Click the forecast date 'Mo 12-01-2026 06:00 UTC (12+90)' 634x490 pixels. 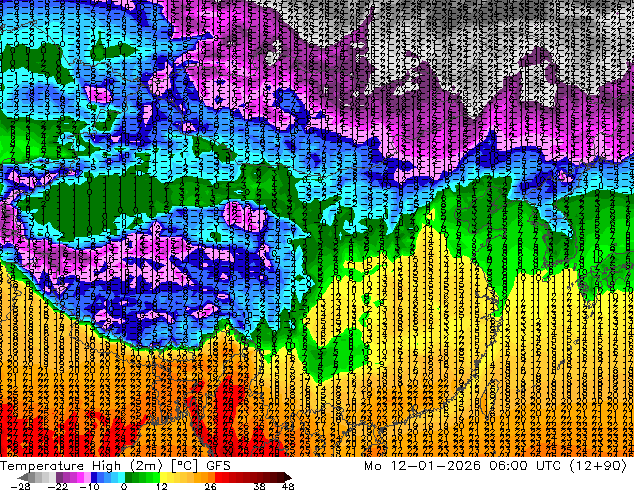click(495, 466)
